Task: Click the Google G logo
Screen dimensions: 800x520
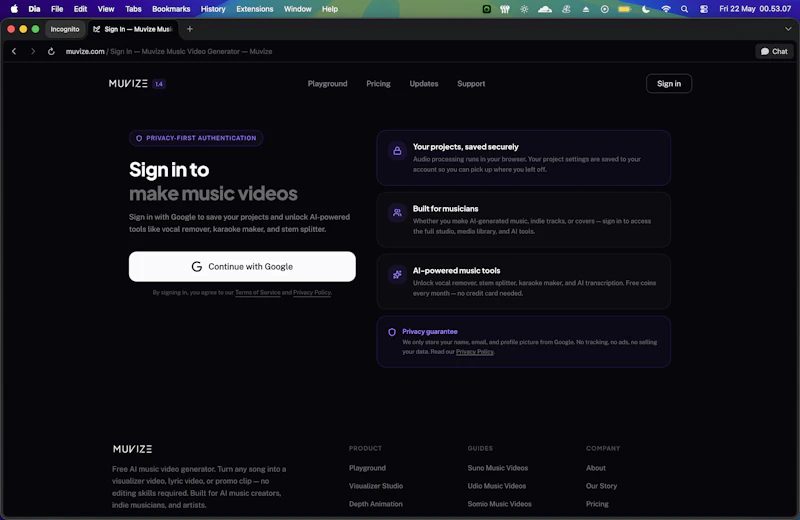Action: [196, 266]
